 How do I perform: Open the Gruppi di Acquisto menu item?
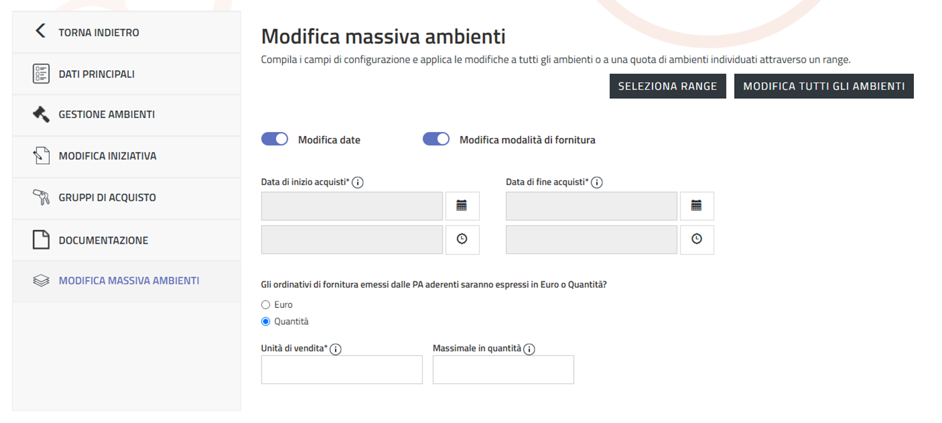coord(107,198)
